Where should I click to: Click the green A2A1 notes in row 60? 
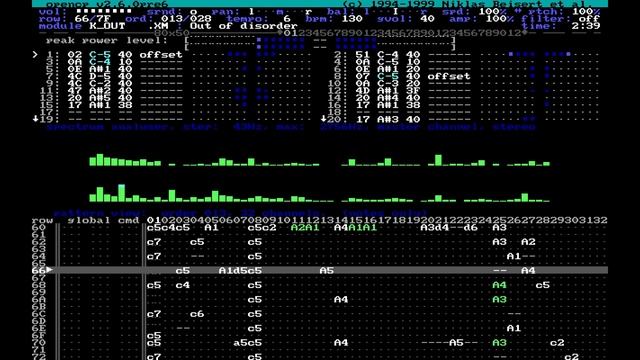pos(305,227)
